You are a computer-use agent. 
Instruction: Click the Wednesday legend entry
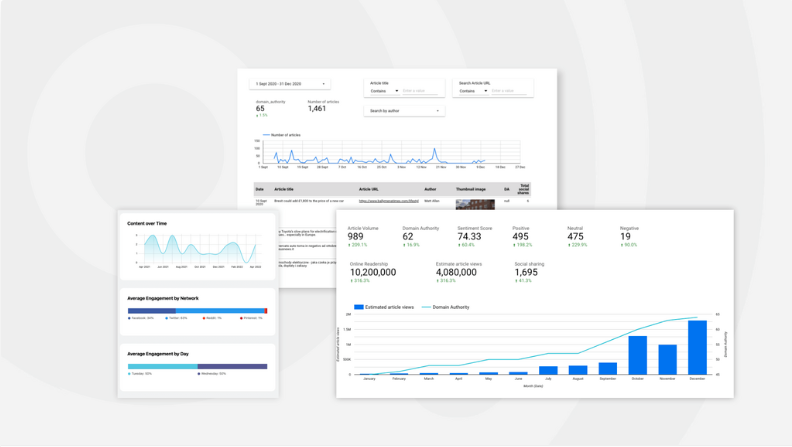pyautogui.click(x=212, y=374)
